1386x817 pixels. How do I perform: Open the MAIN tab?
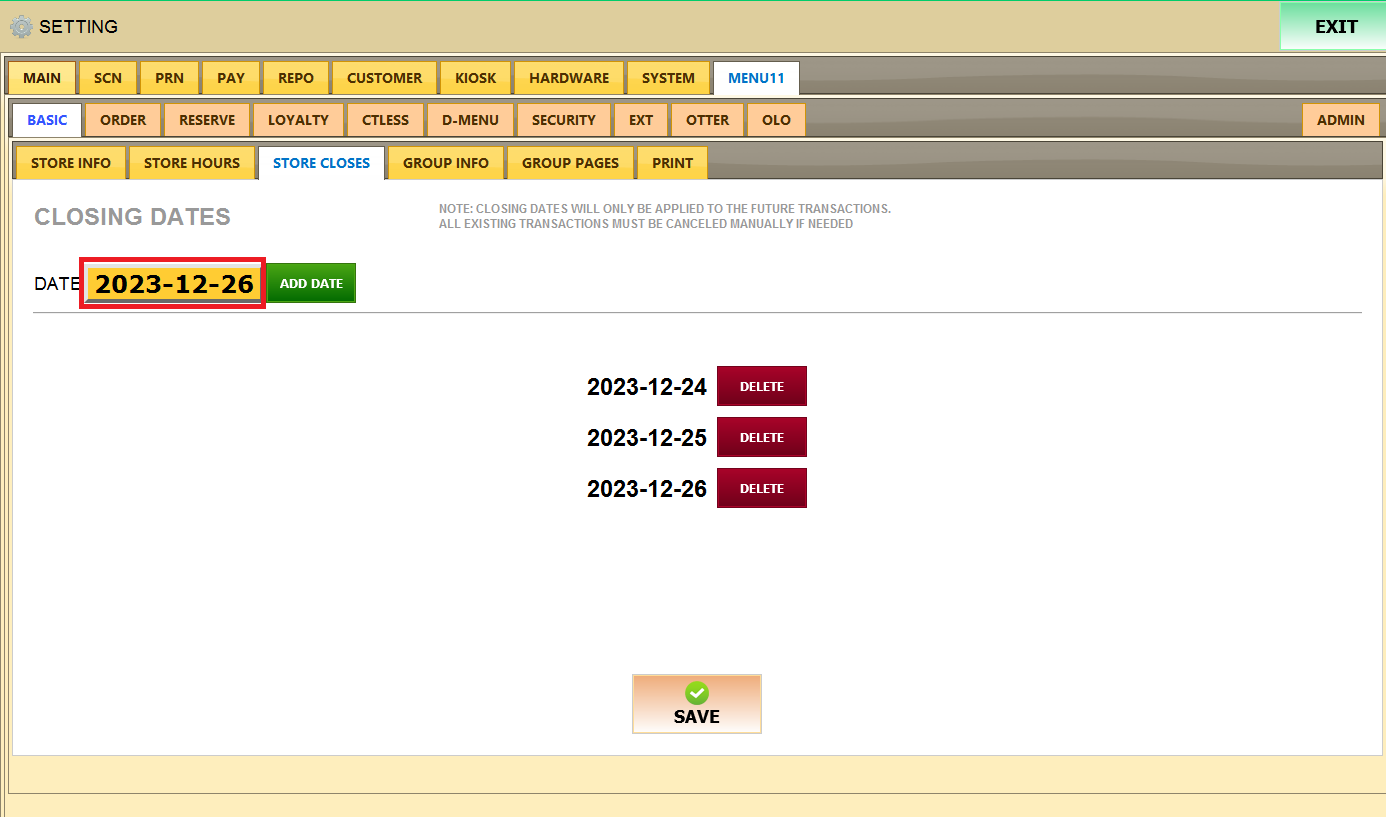tap(42, 78)
